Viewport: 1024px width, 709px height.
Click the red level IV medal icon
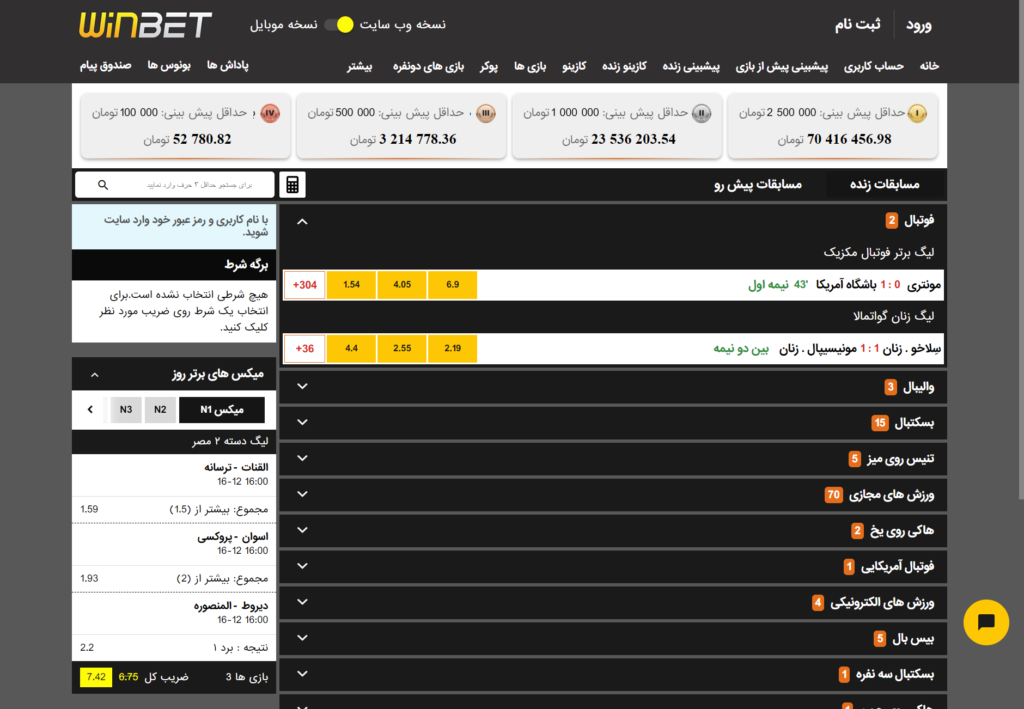pos(270,113)
